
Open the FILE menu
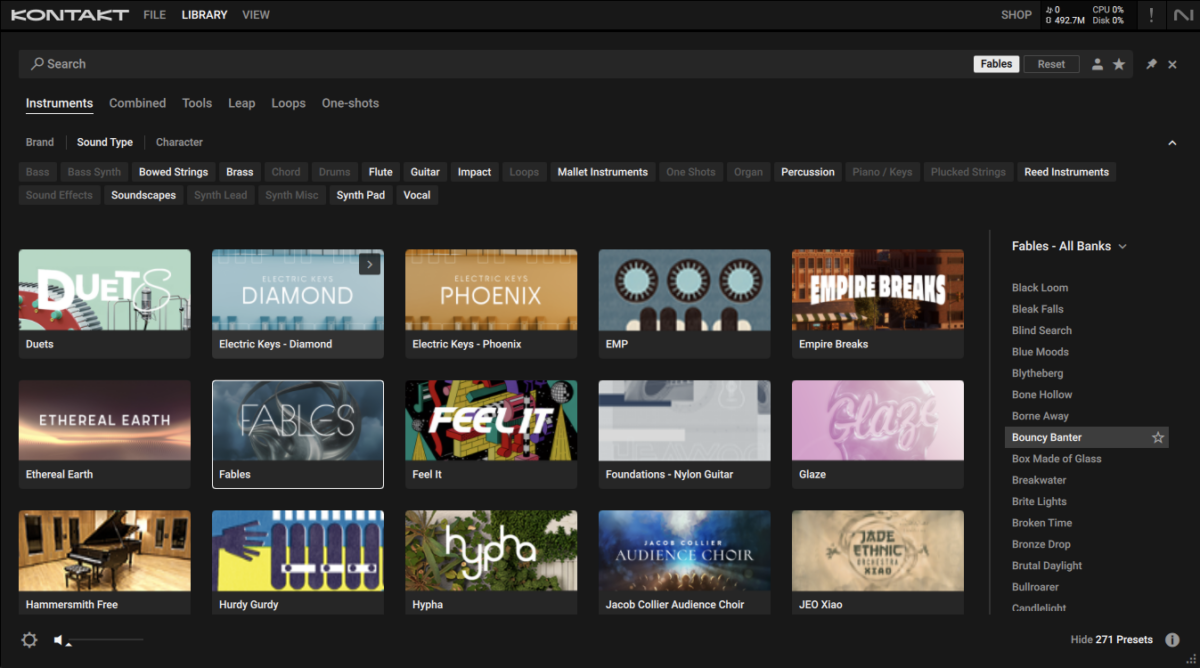(154, 15)
